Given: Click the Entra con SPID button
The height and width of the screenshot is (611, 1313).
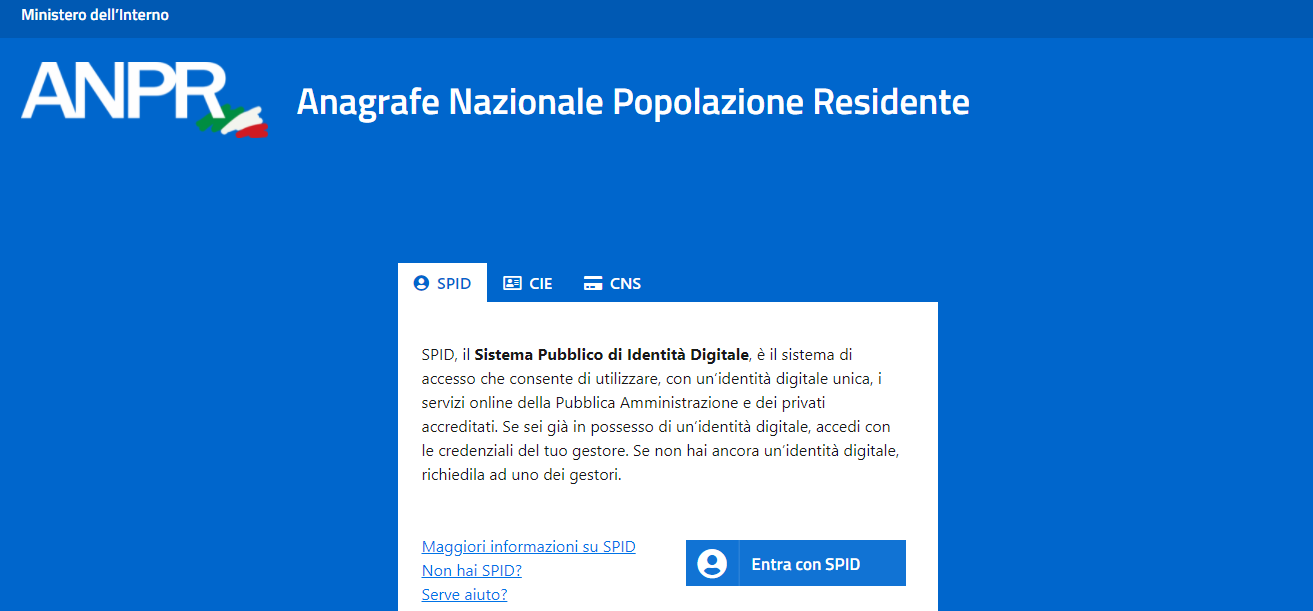Looking at the screenshot, I should coord(796,563).
